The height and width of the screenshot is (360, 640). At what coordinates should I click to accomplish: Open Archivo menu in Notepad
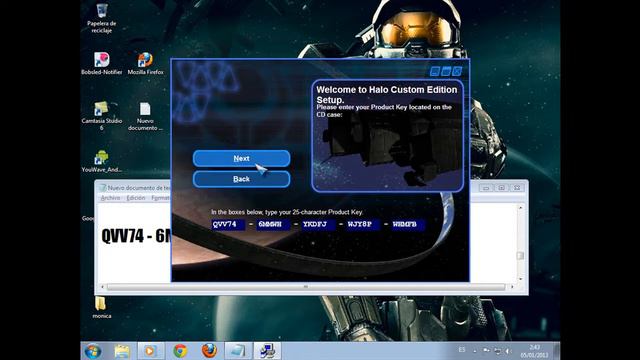tap(110, 198)
